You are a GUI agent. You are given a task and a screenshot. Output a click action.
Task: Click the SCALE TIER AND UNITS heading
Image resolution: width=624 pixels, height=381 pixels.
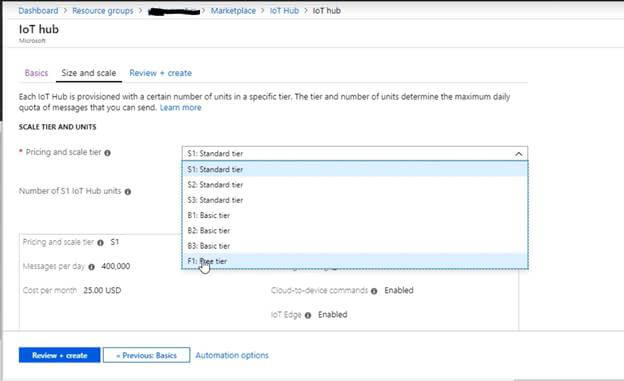point(57,127)
